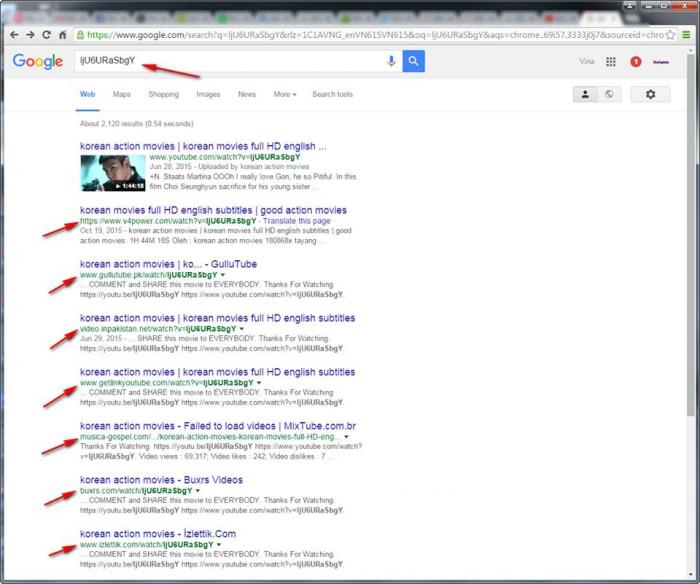The image size is (700, 584).
Task: Open the video.inpakistan.net result title
Action: coord(217,318)
